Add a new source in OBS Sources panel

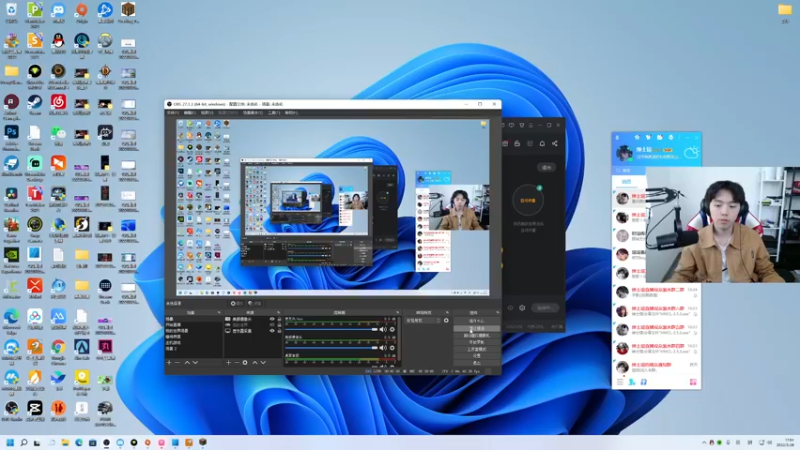tap(229, 363)
